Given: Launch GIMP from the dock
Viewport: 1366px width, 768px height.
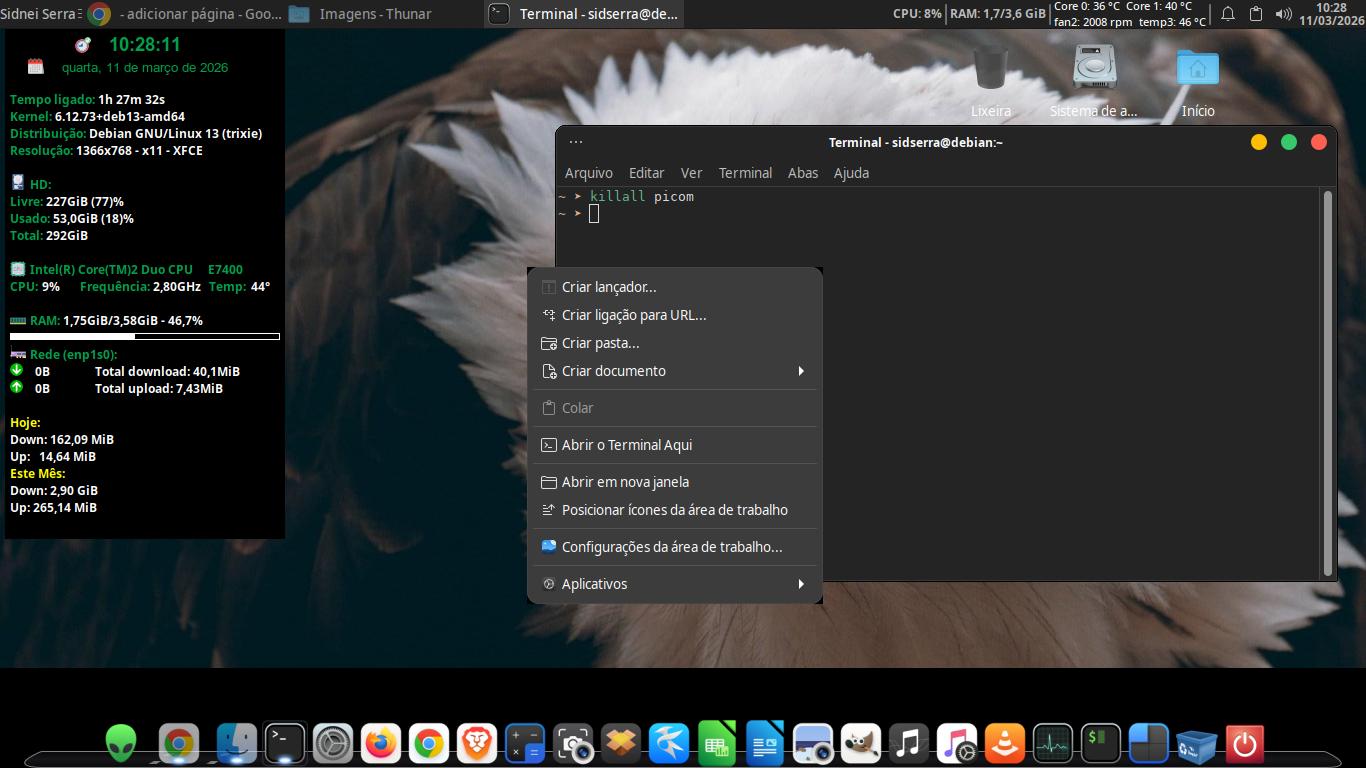Looking at the screenshot, I should [x=860, y=744].
